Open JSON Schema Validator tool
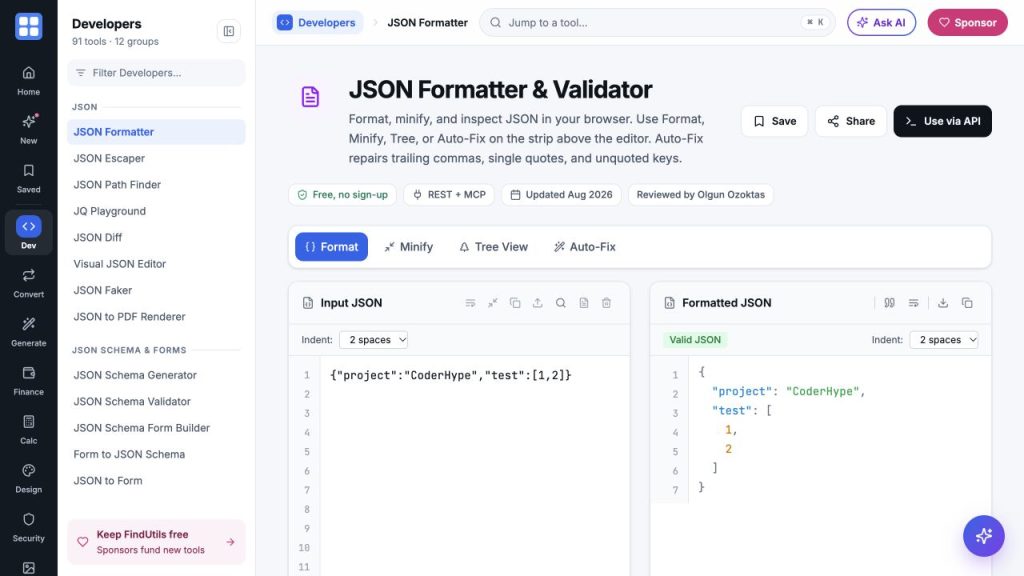The height and width of the screenshot is (576, 1024). point(156,402)
